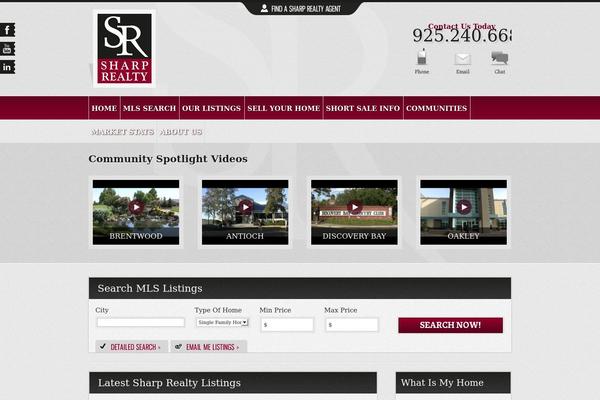Click the Phone contact icon
This screenshot has height=400, width=600.
(422, 57)
